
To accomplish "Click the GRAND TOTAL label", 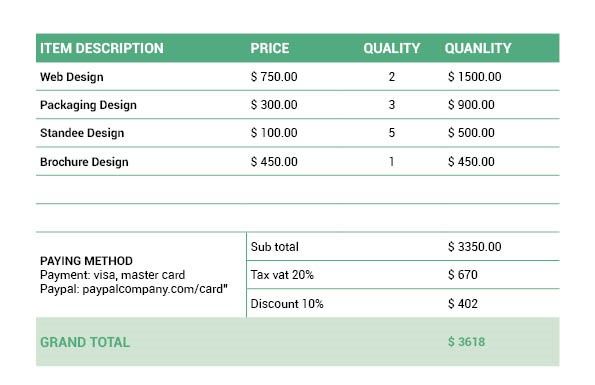I will point(85,342).
